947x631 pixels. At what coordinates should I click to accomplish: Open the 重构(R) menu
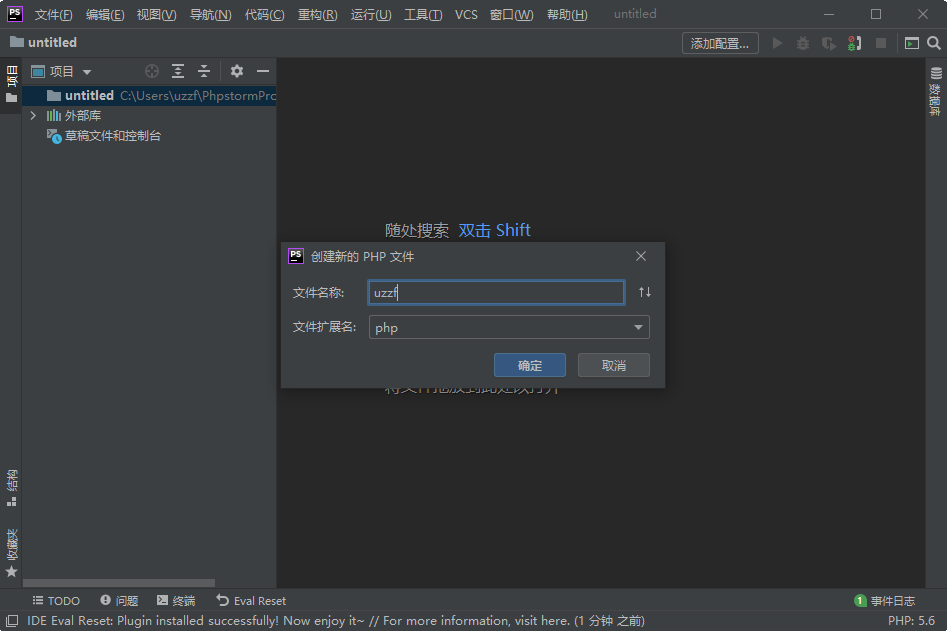(318, 14)
